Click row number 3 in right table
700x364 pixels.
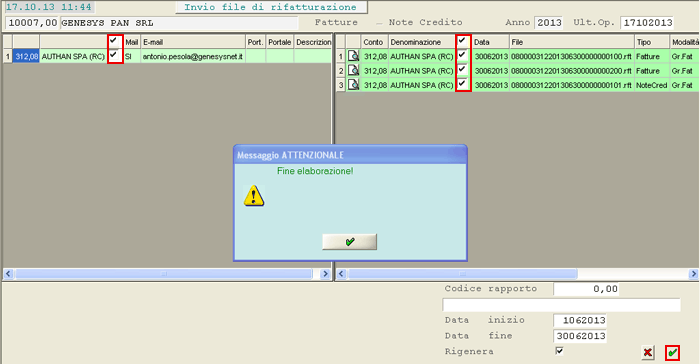coord(341,85)
